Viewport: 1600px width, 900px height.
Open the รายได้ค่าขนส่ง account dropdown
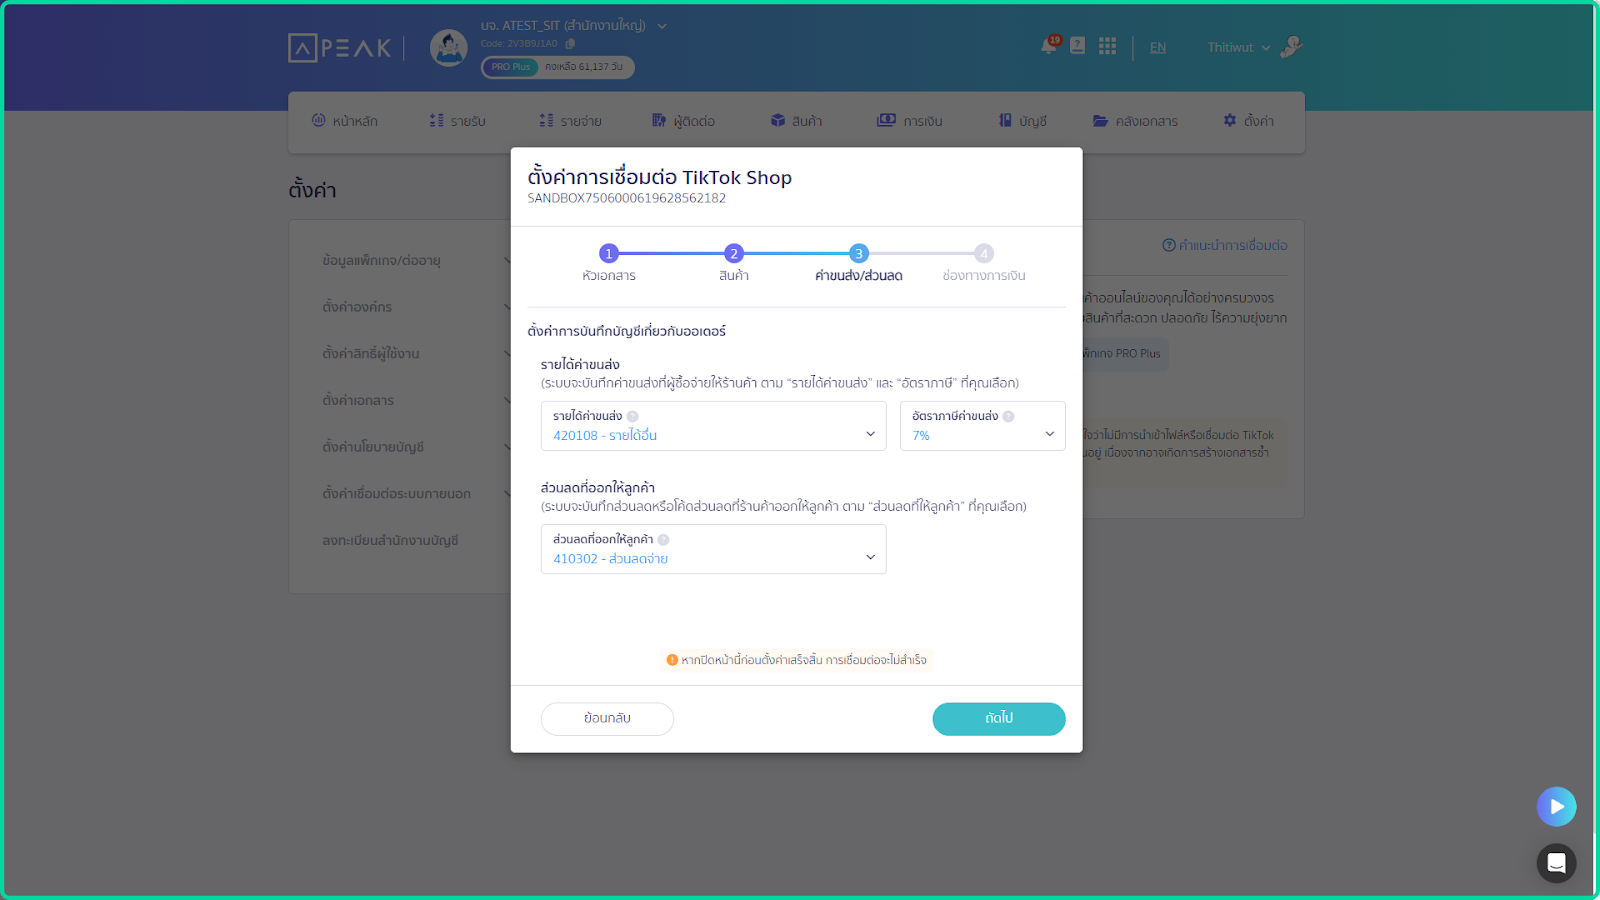[713, 426]
